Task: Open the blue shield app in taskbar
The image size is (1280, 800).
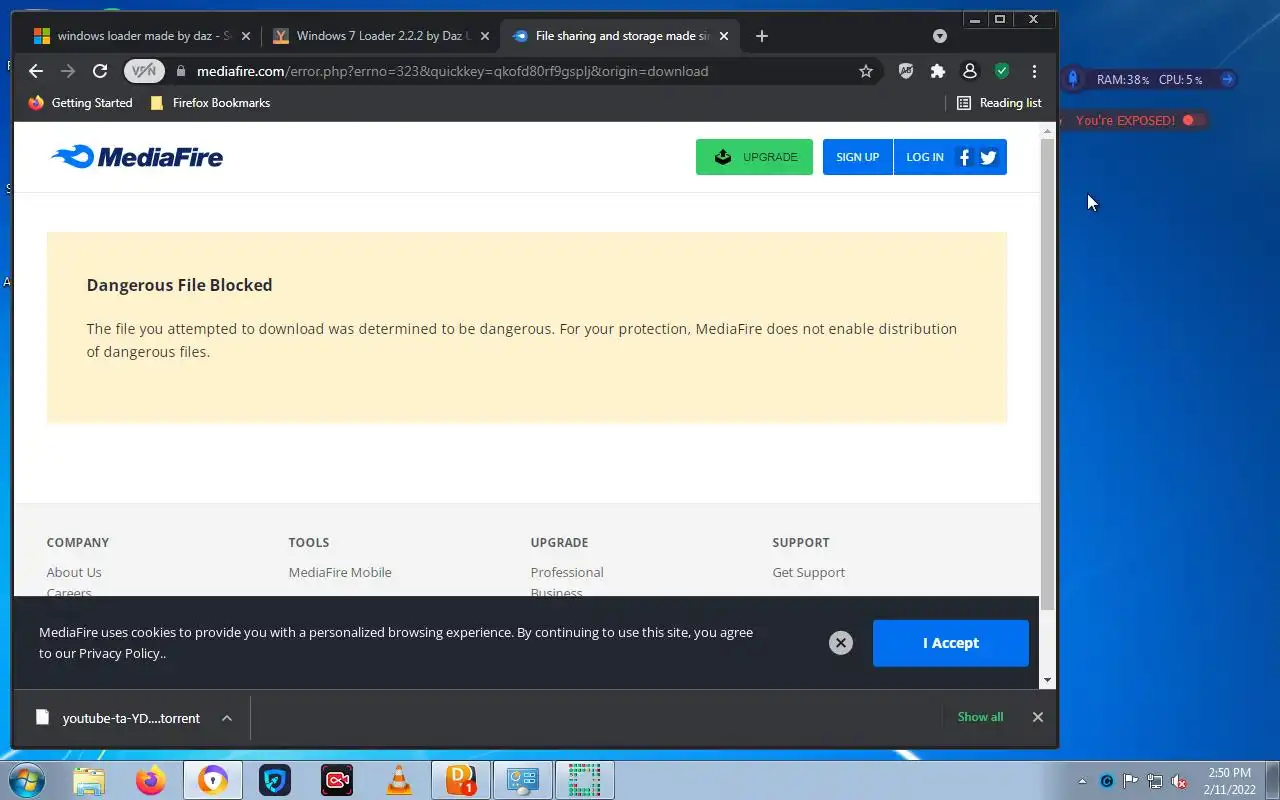Action: 275,780
